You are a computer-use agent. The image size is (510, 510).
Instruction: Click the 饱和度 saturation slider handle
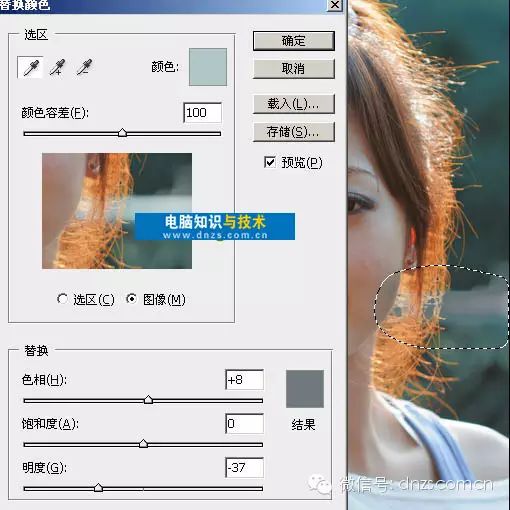143,444
